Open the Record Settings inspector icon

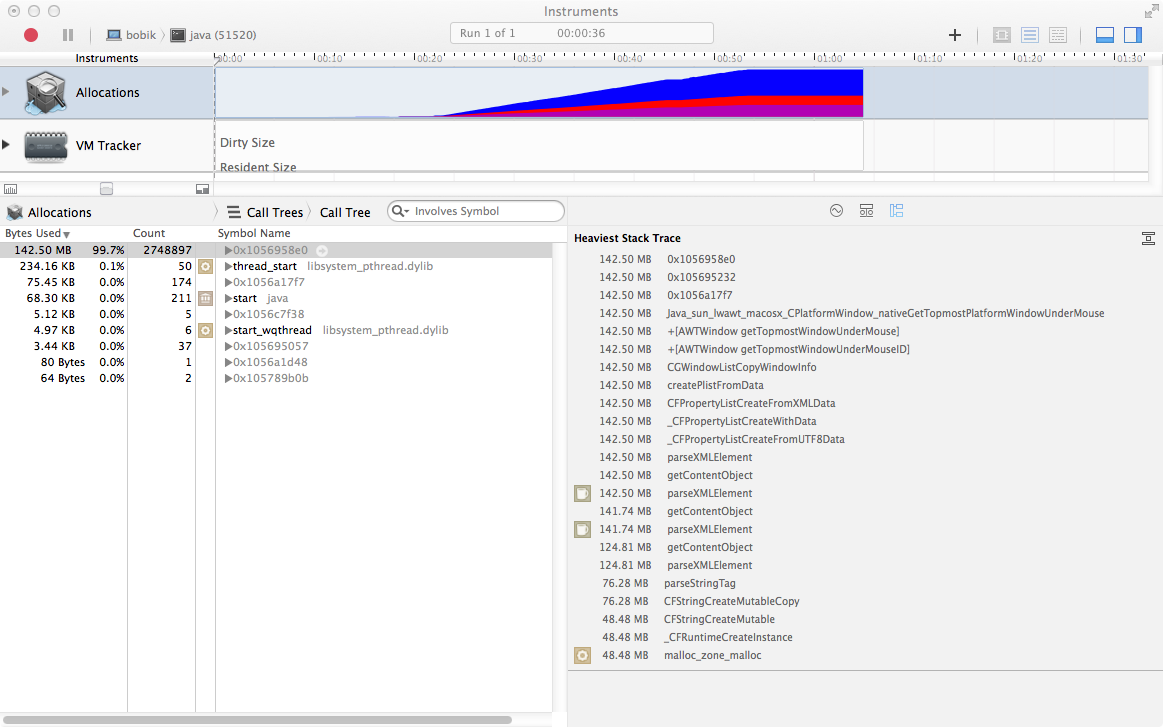pyautogui.click(x=837, y=211)
